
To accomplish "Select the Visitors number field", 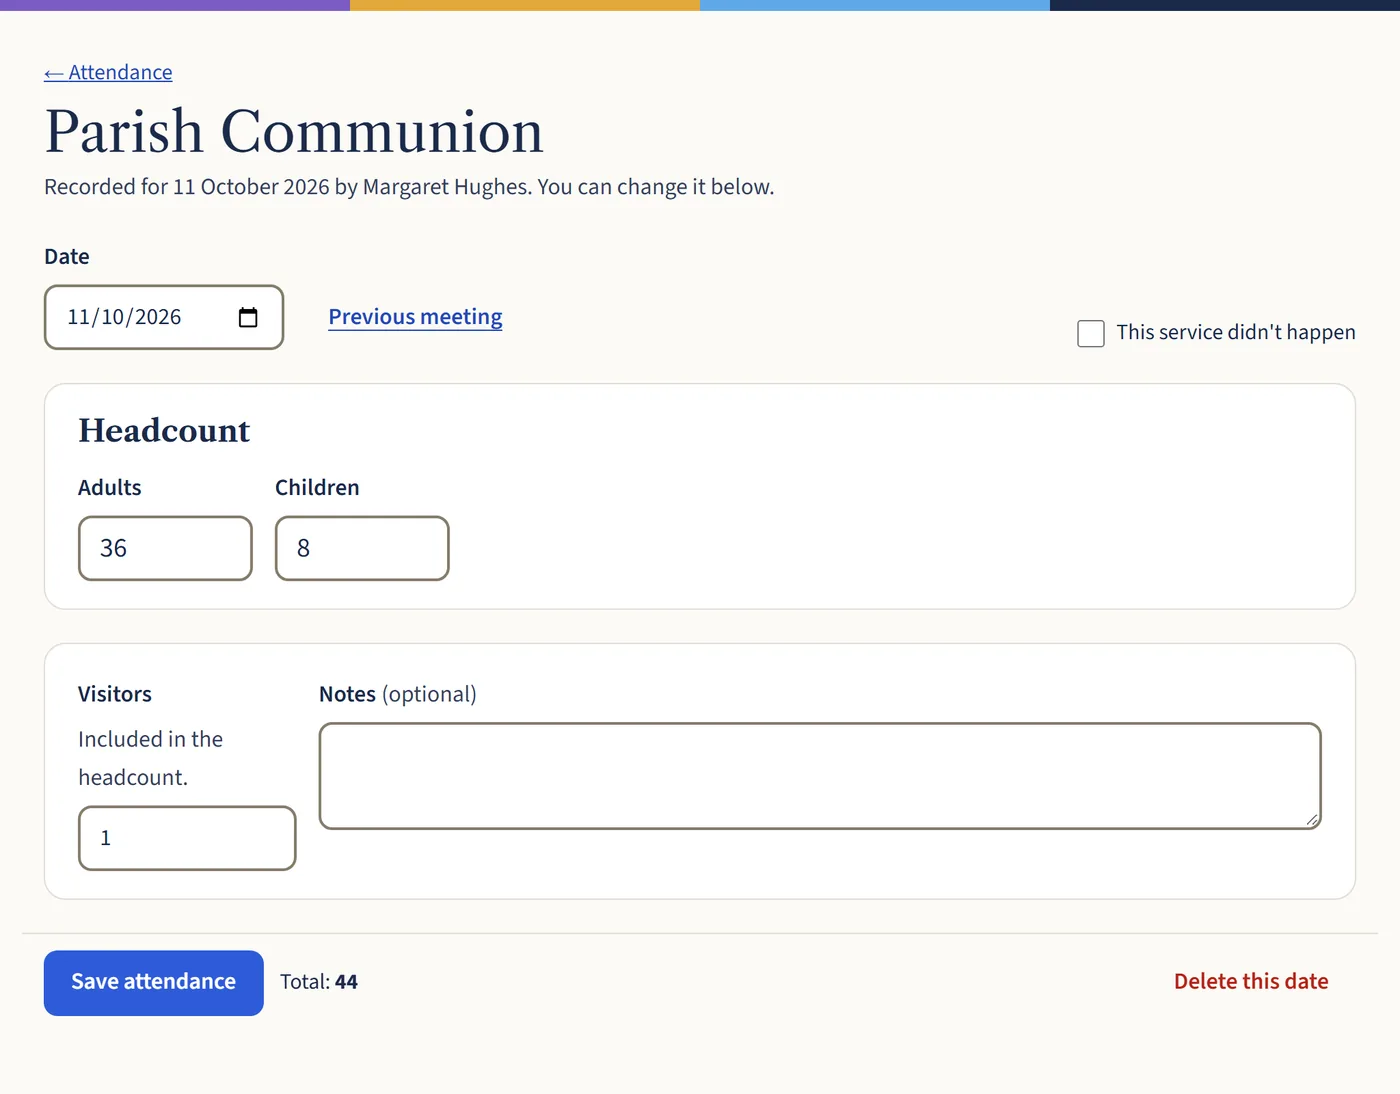I will click(x=187, y=838).
